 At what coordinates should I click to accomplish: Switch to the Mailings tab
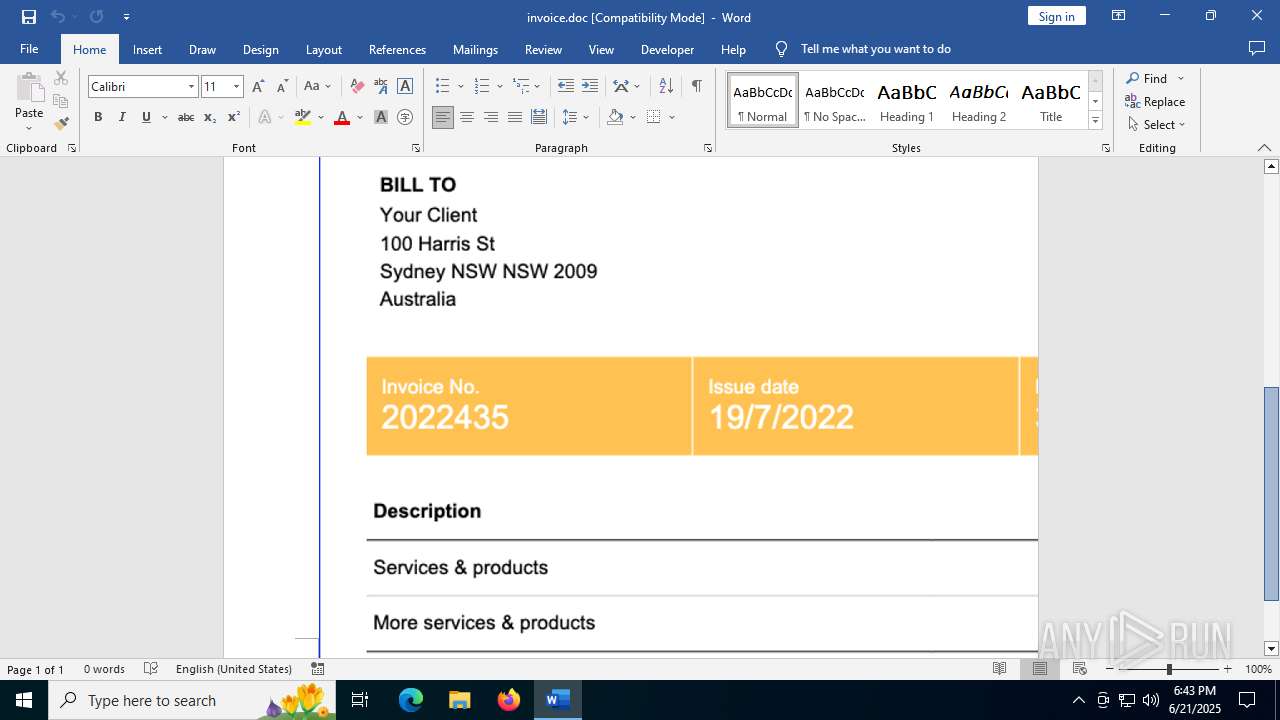[475, 49]
